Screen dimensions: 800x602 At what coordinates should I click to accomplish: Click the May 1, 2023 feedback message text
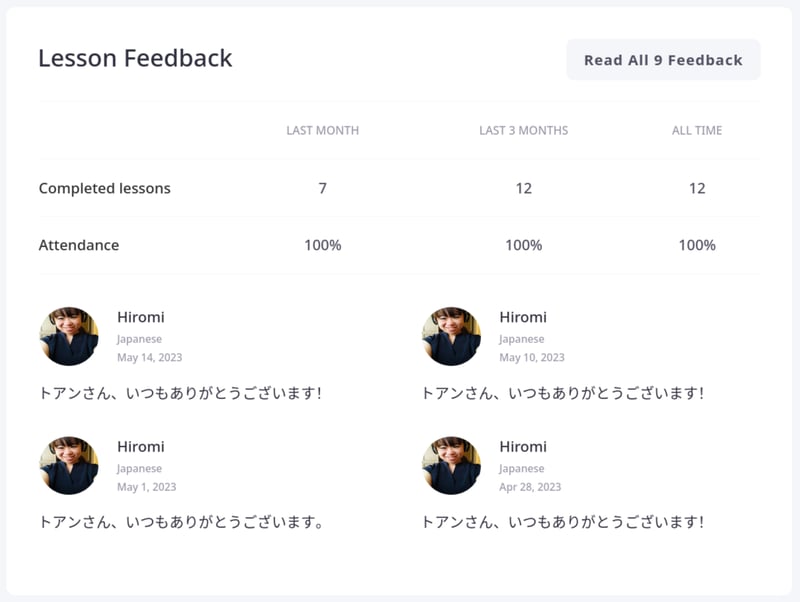pyautogui.click(x=181, y=522)
